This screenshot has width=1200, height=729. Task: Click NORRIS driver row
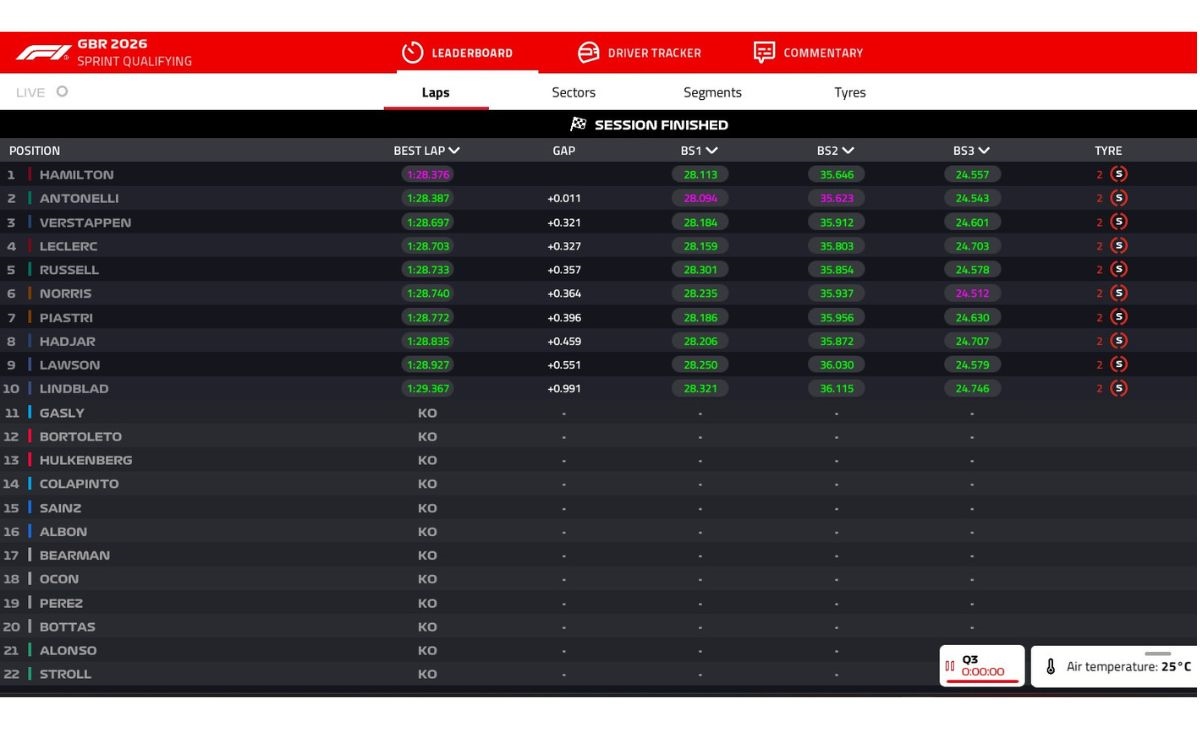600,293
